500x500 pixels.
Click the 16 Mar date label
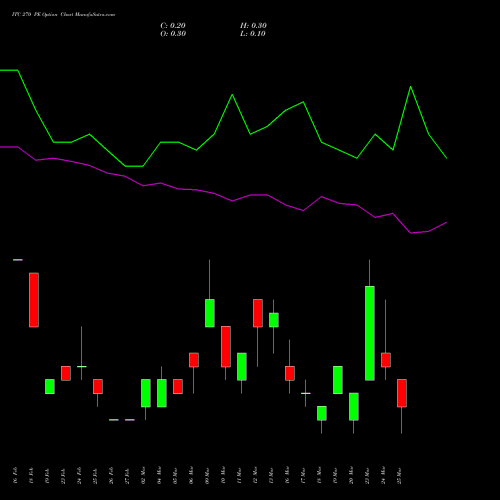[x=287, y=475]
